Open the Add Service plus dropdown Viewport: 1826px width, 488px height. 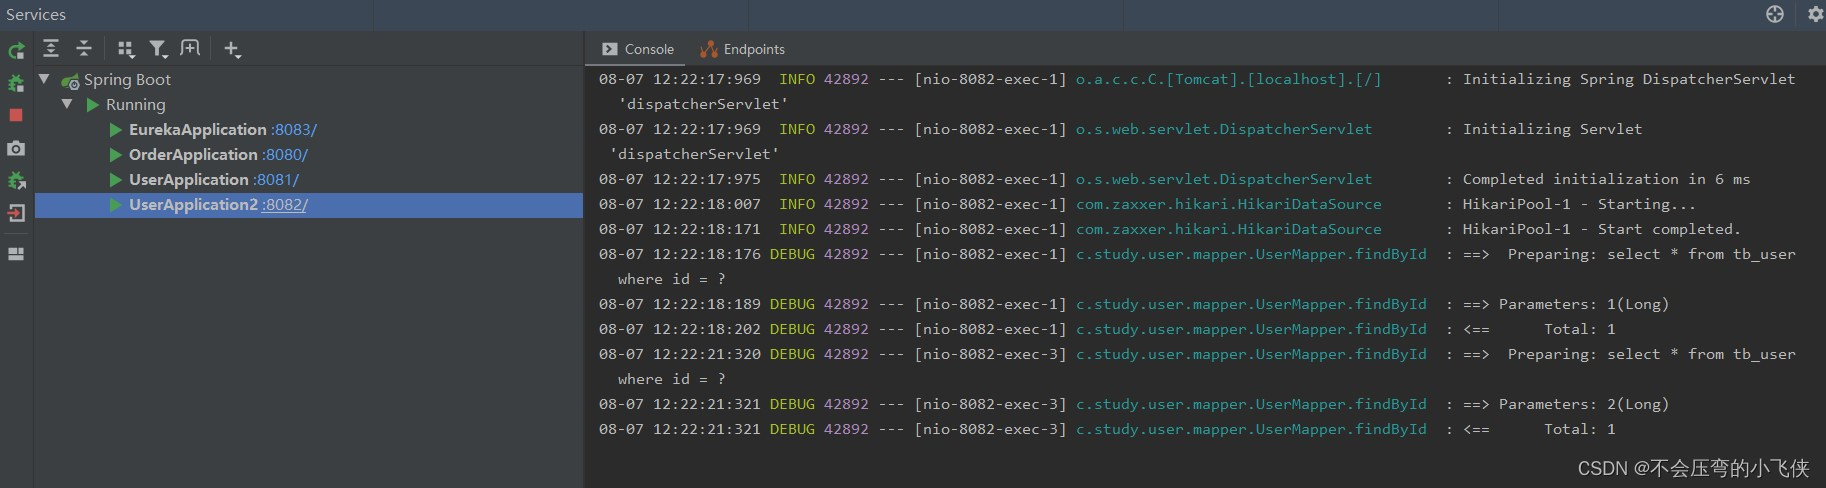coord(233,49)
